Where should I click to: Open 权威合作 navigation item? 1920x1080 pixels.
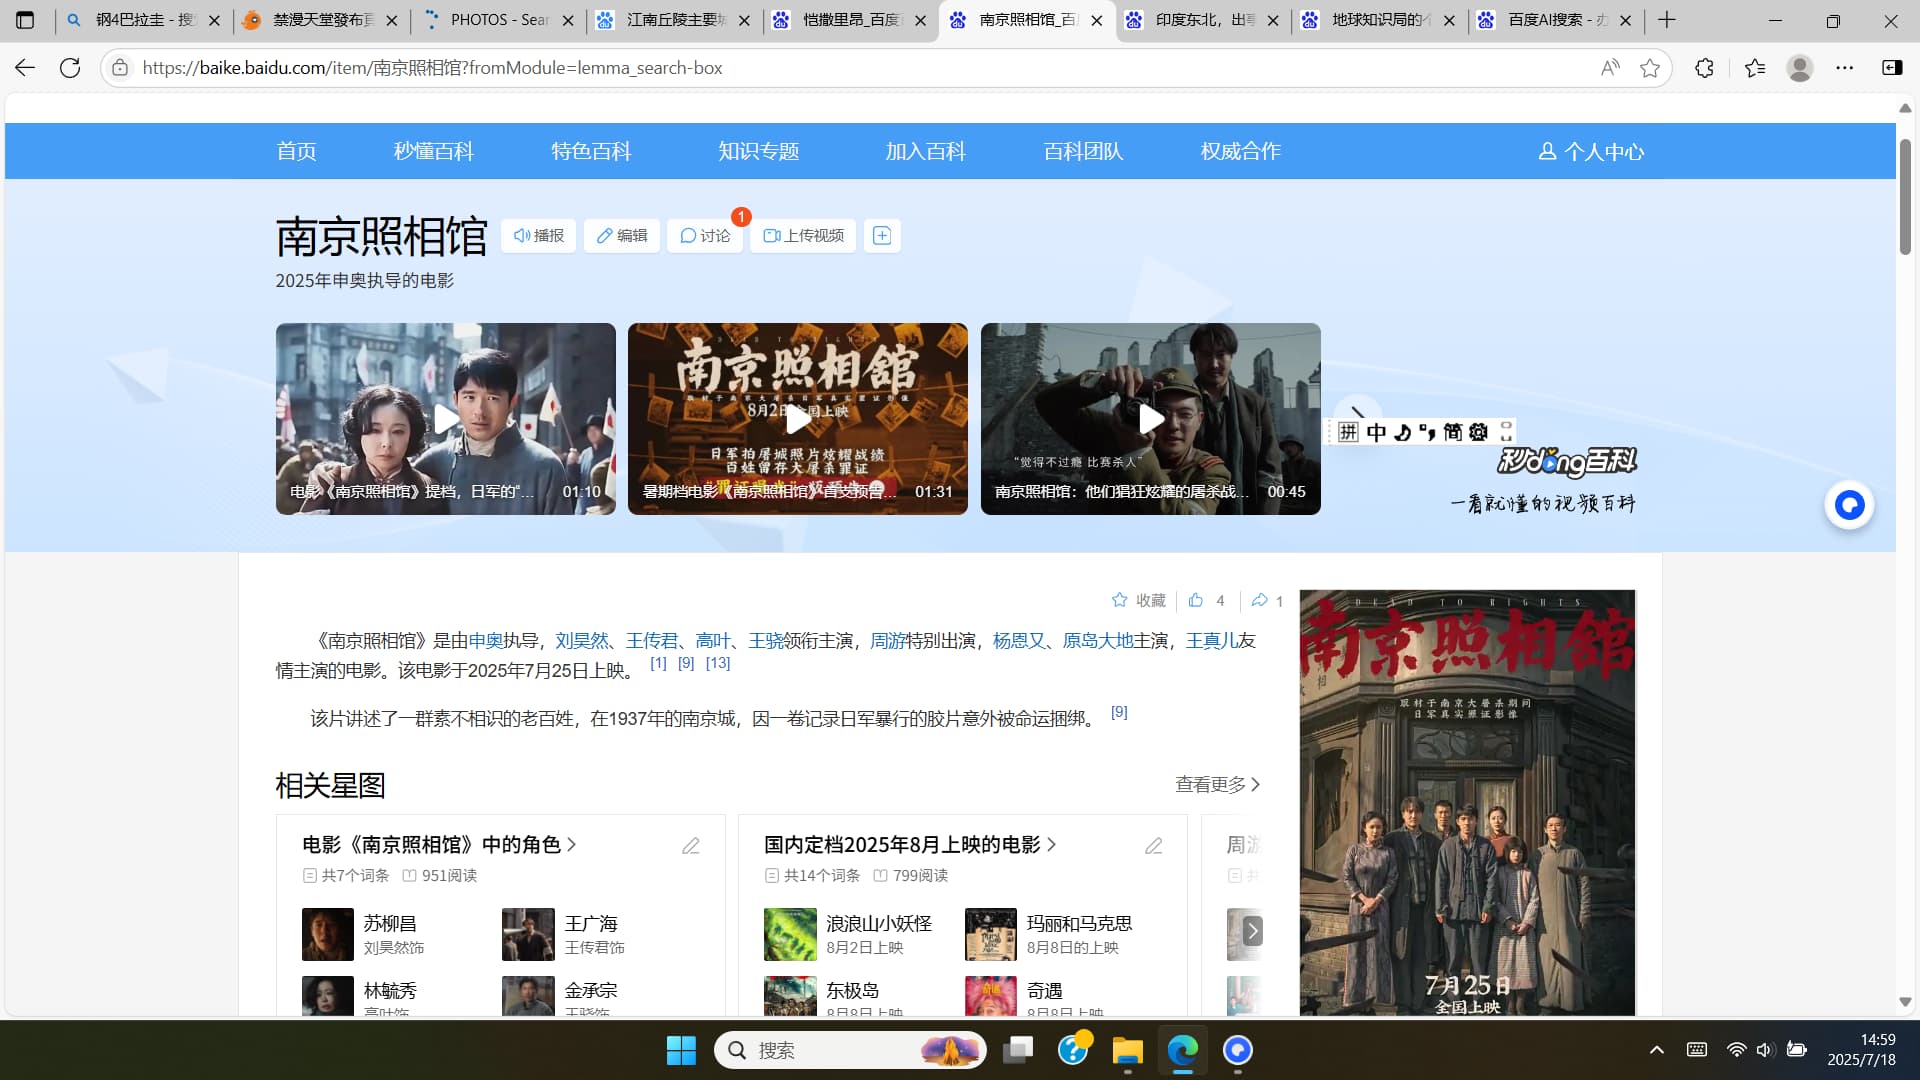pos(1240,151)
